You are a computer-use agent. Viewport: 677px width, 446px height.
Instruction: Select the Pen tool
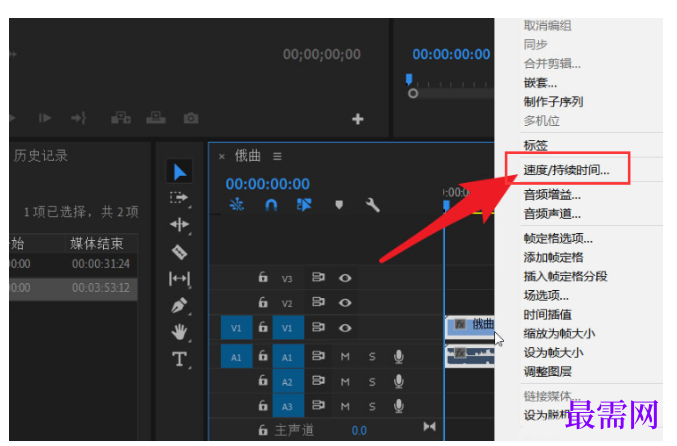click(179, 305)
